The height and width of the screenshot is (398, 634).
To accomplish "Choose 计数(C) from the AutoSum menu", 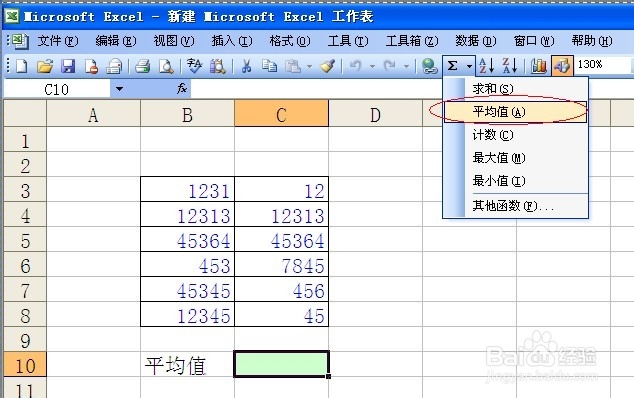I will pos(516,135).
